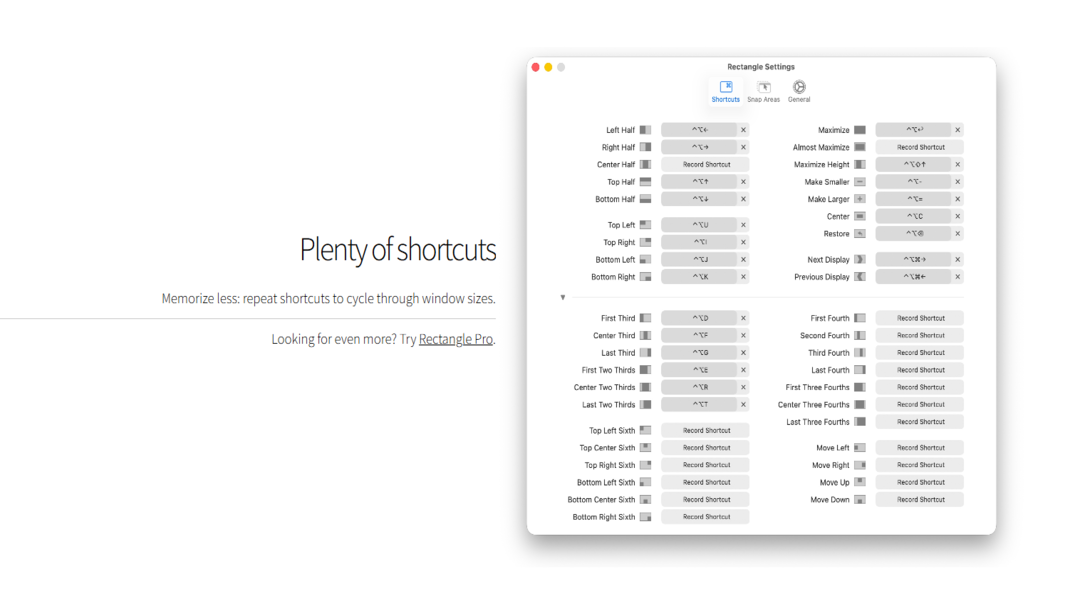The image size is (1080, 600).
Task: Click the Top Right quadrant icon
Action: [x=645, y=242]
